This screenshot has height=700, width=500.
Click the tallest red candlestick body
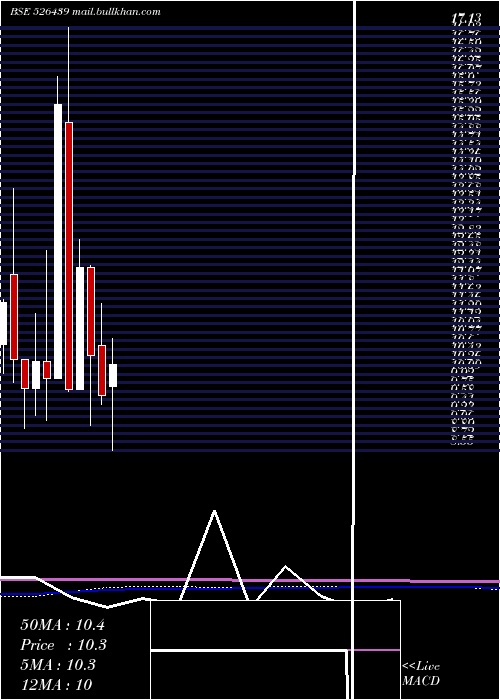69,256
